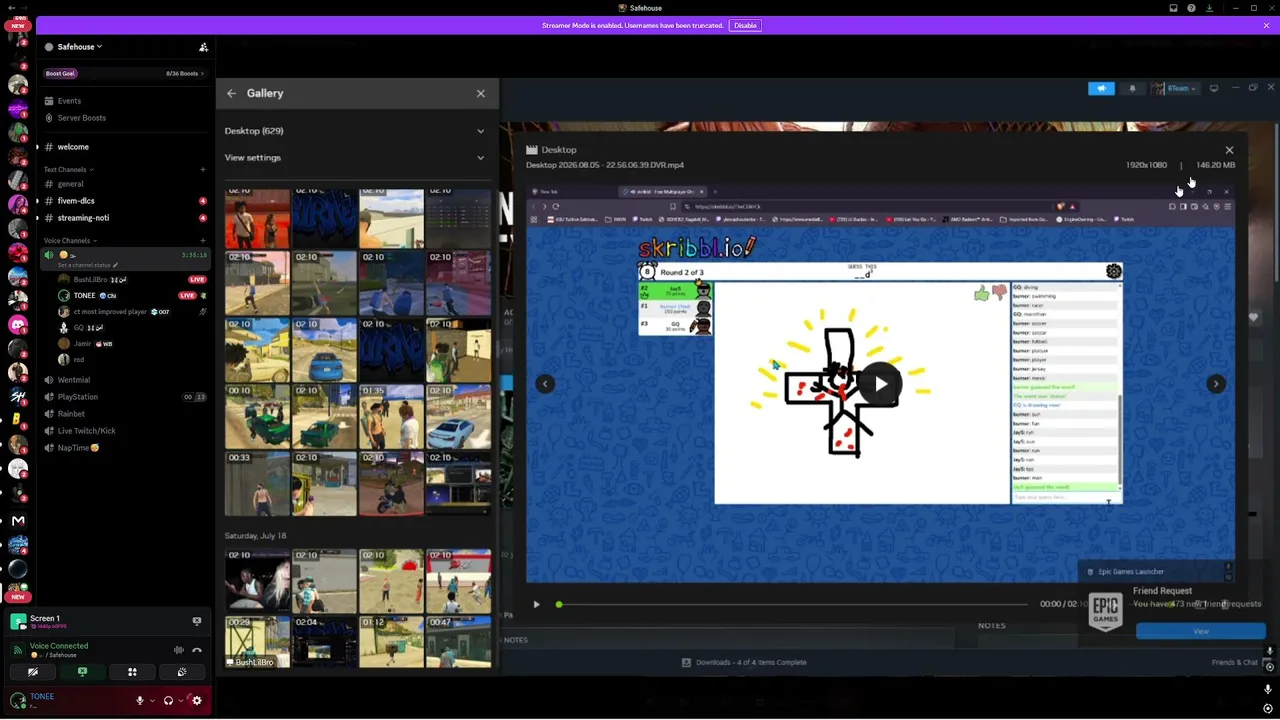
Task: Open the fivem-dlcs channel
Action: point(76,201)
